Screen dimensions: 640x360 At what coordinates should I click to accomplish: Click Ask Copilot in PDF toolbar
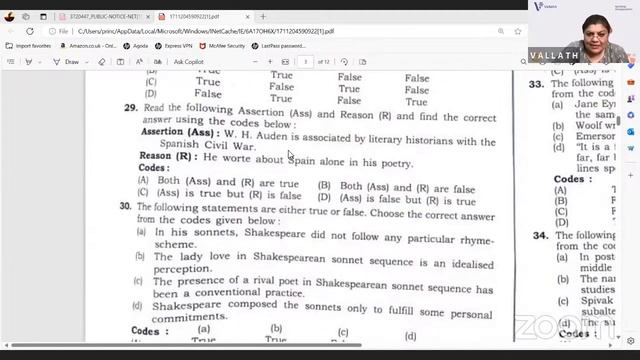[x=189, y=62]
